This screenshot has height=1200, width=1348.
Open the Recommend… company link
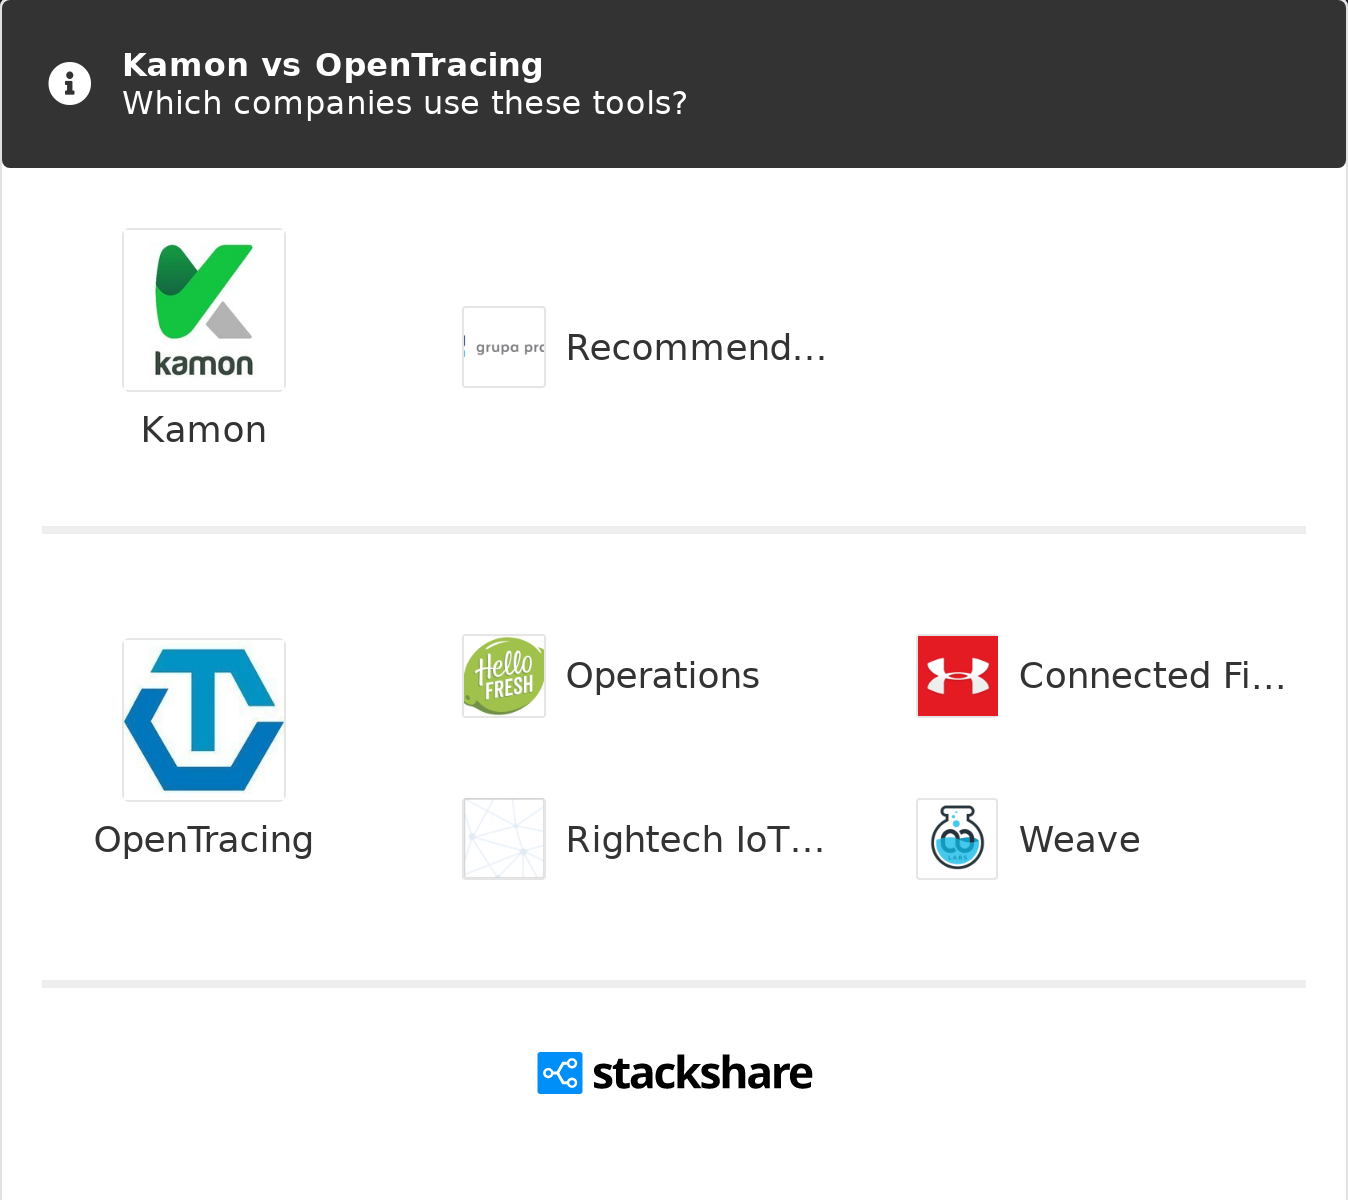696,348
